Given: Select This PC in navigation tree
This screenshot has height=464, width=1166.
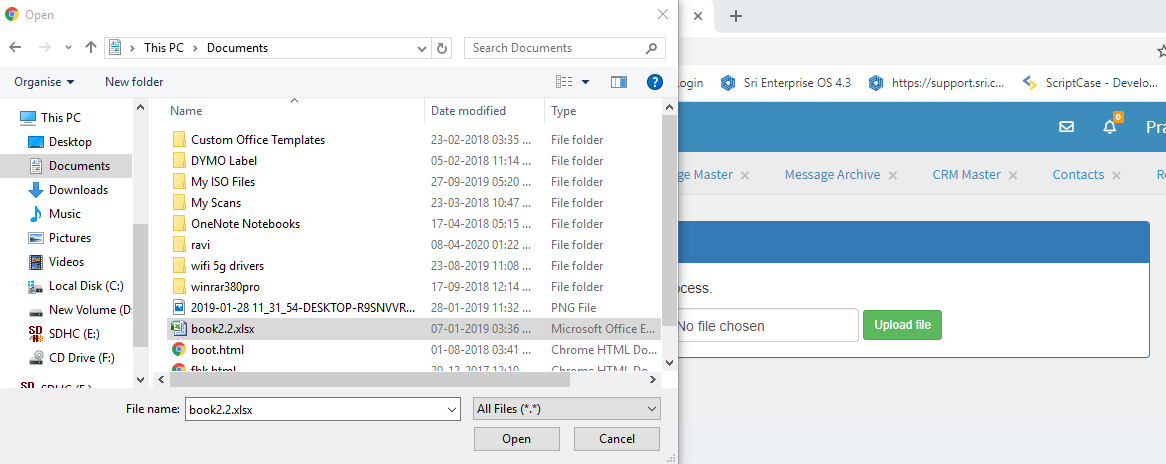Looking at the screenshot, I should pyautogui.click(x=51, y=117).
